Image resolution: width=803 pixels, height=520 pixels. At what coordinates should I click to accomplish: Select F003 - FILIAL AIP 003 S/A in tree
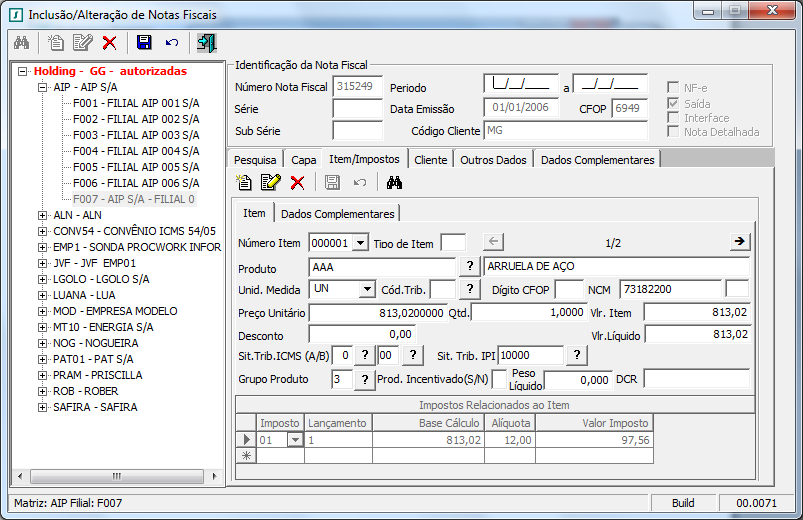click(x=135, y=135)
